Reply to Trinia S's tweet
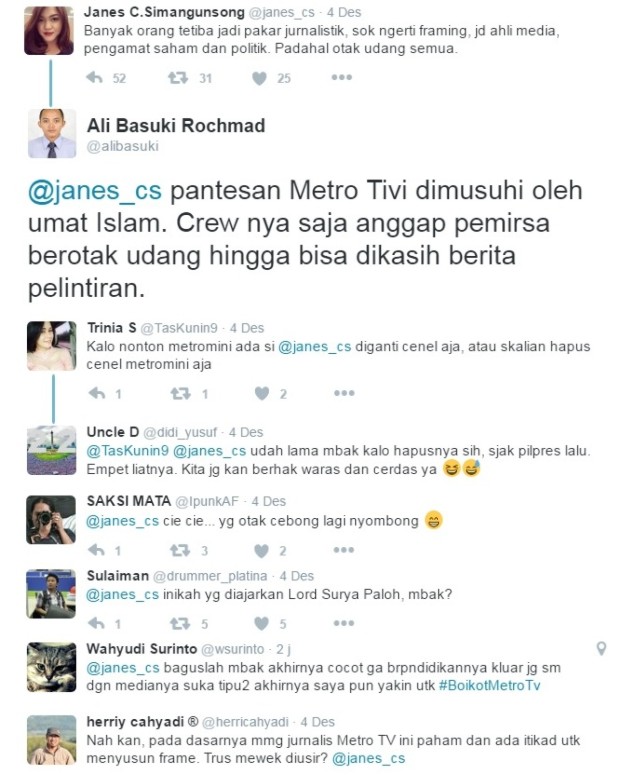The width and height of the screenshot is (635, 775). (97, 393)
